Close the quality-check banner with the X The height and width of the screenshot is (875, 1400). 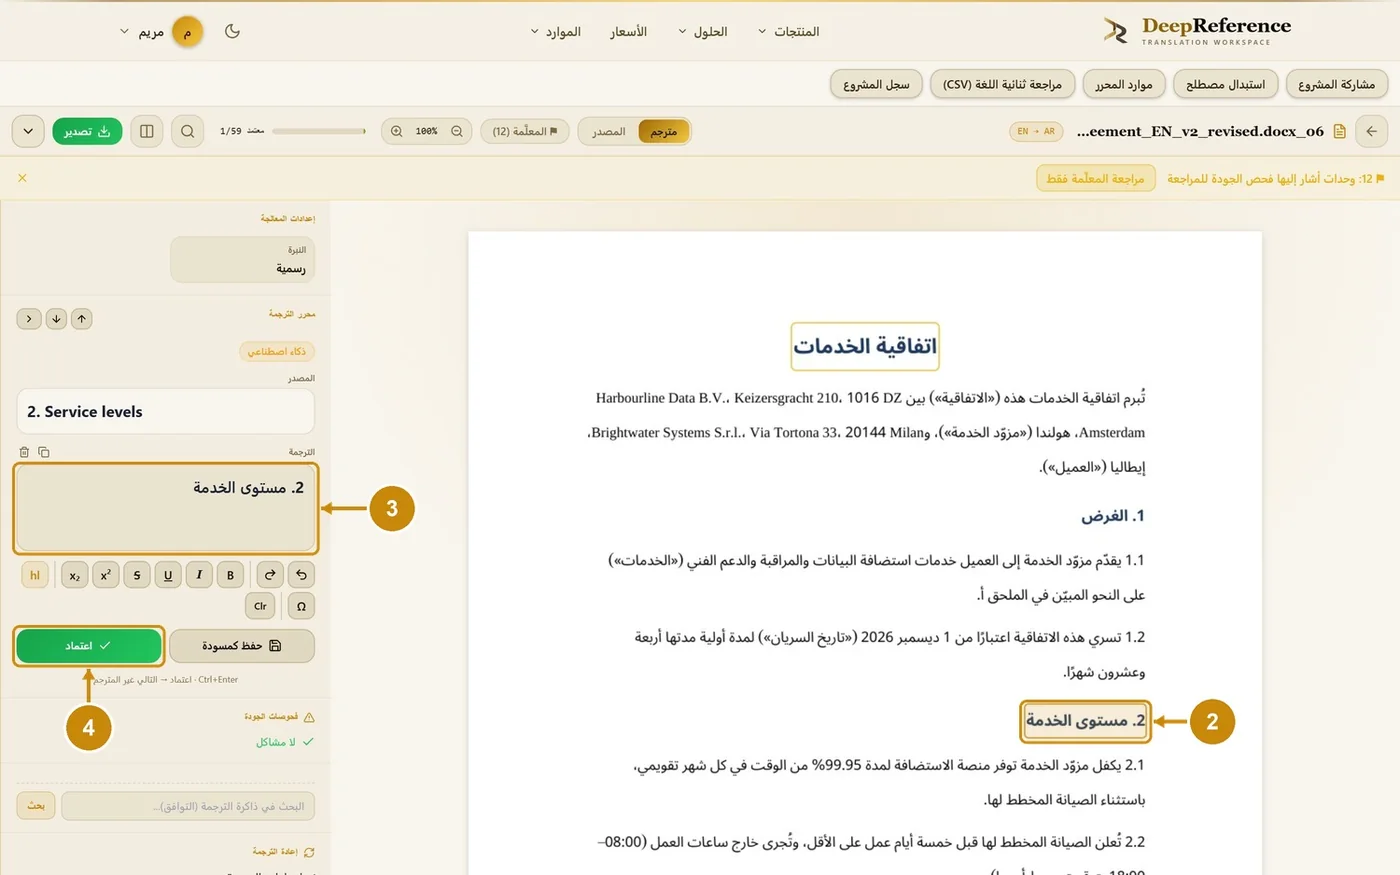click(x=22, y=178)
